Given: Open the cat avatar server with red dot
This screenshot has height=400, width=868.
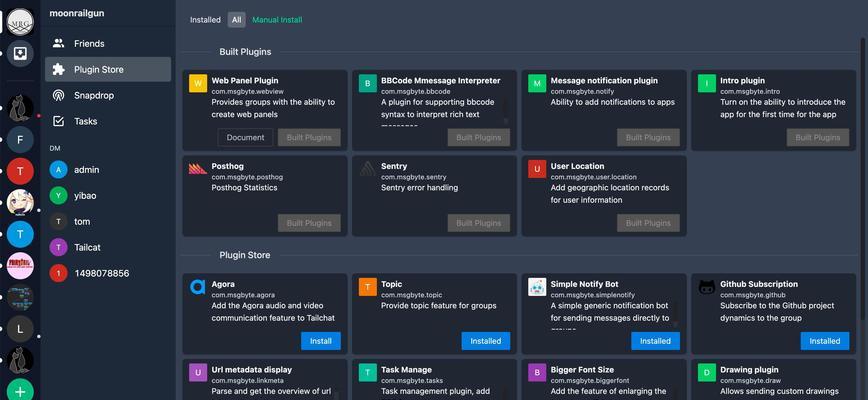Looking at the screenshot, I should click(20, 108).
